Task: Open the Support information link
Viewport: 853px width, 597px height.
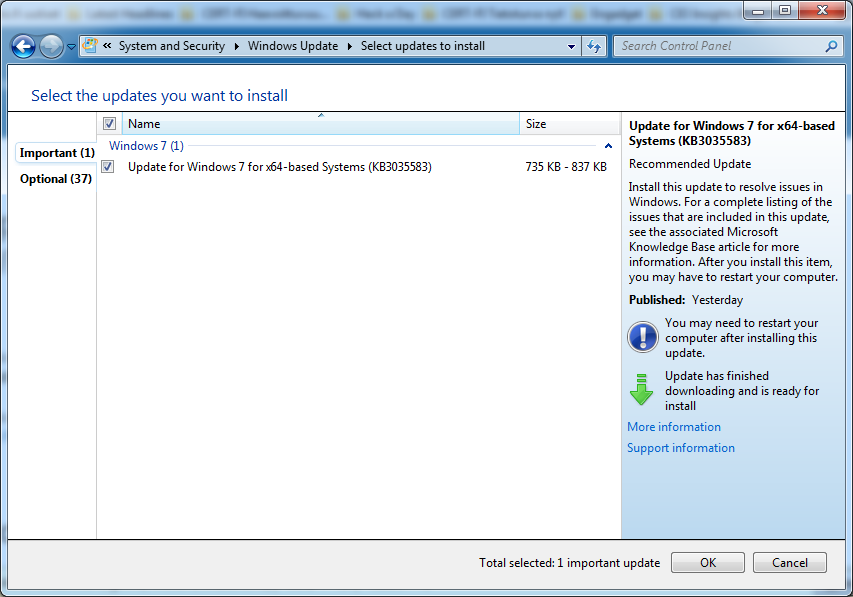Action: [681, 448]
